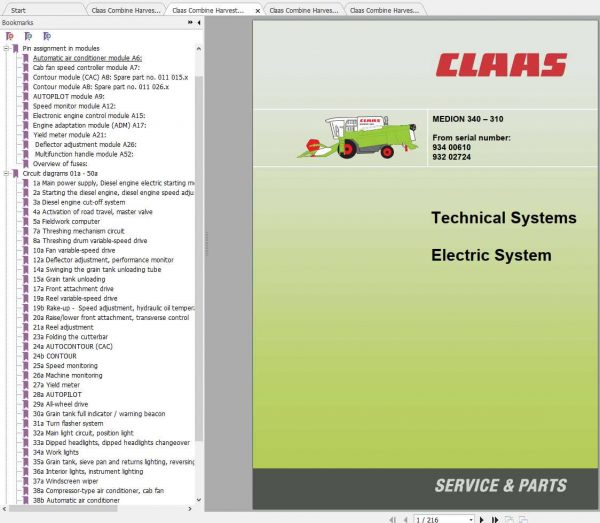The width and height of the screenshot is (600, 523).
Task: Click bookmark icon beside 17a Front attachment drive
Action: click(x=26, y=289)
